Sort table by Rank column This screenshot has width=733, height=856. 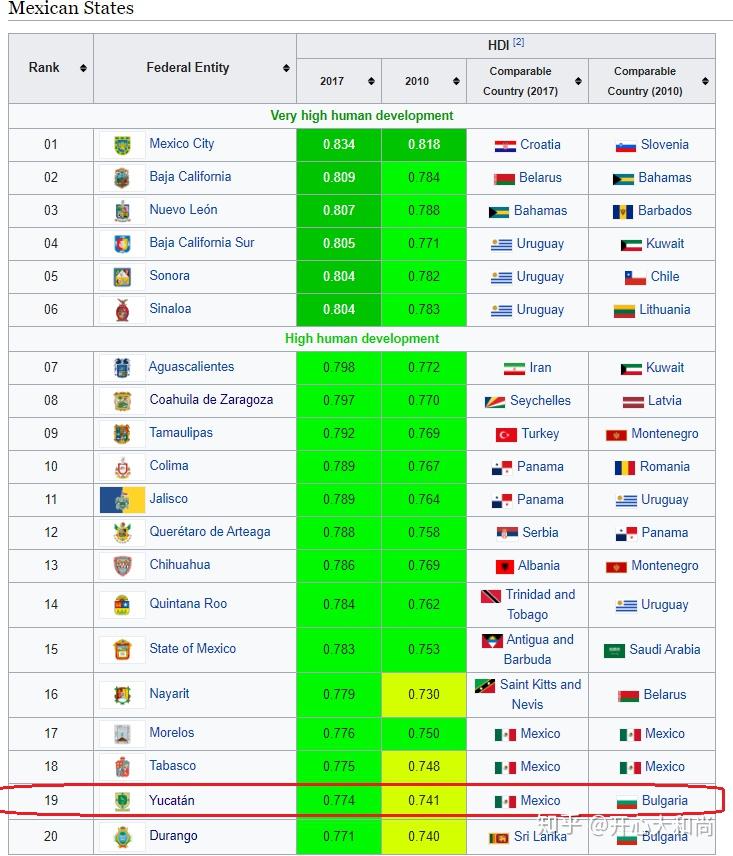click(83, 68)
